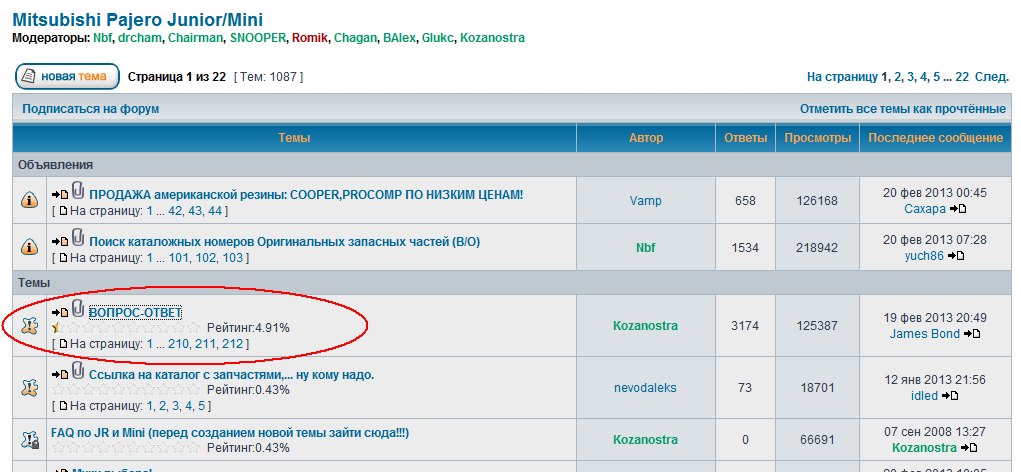This screenshot has width=1021, height=472.
Task: Open topic Ссылка на каталог с запчастями
Action: (x=231, y=375)
